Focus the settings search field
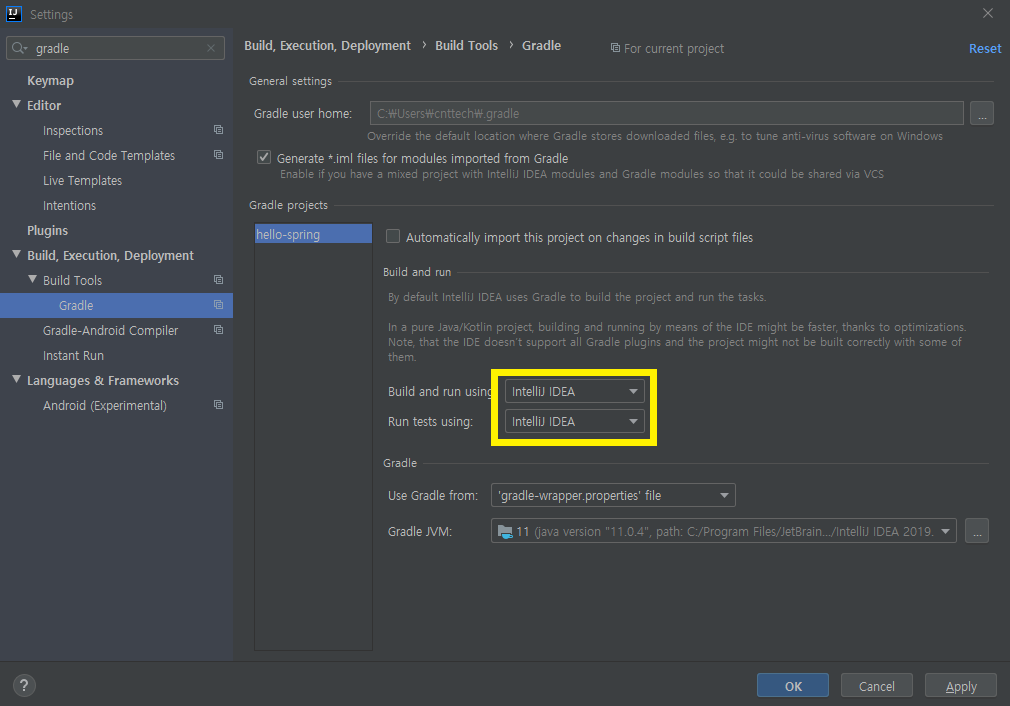 click(x=115, y=48)
